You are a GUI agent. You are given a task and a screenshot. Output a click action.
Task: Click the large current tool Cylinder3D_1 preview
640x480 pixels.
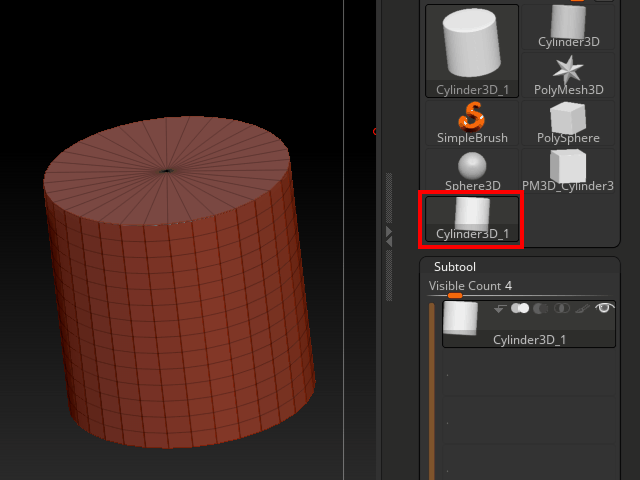[x=472, y=50]
